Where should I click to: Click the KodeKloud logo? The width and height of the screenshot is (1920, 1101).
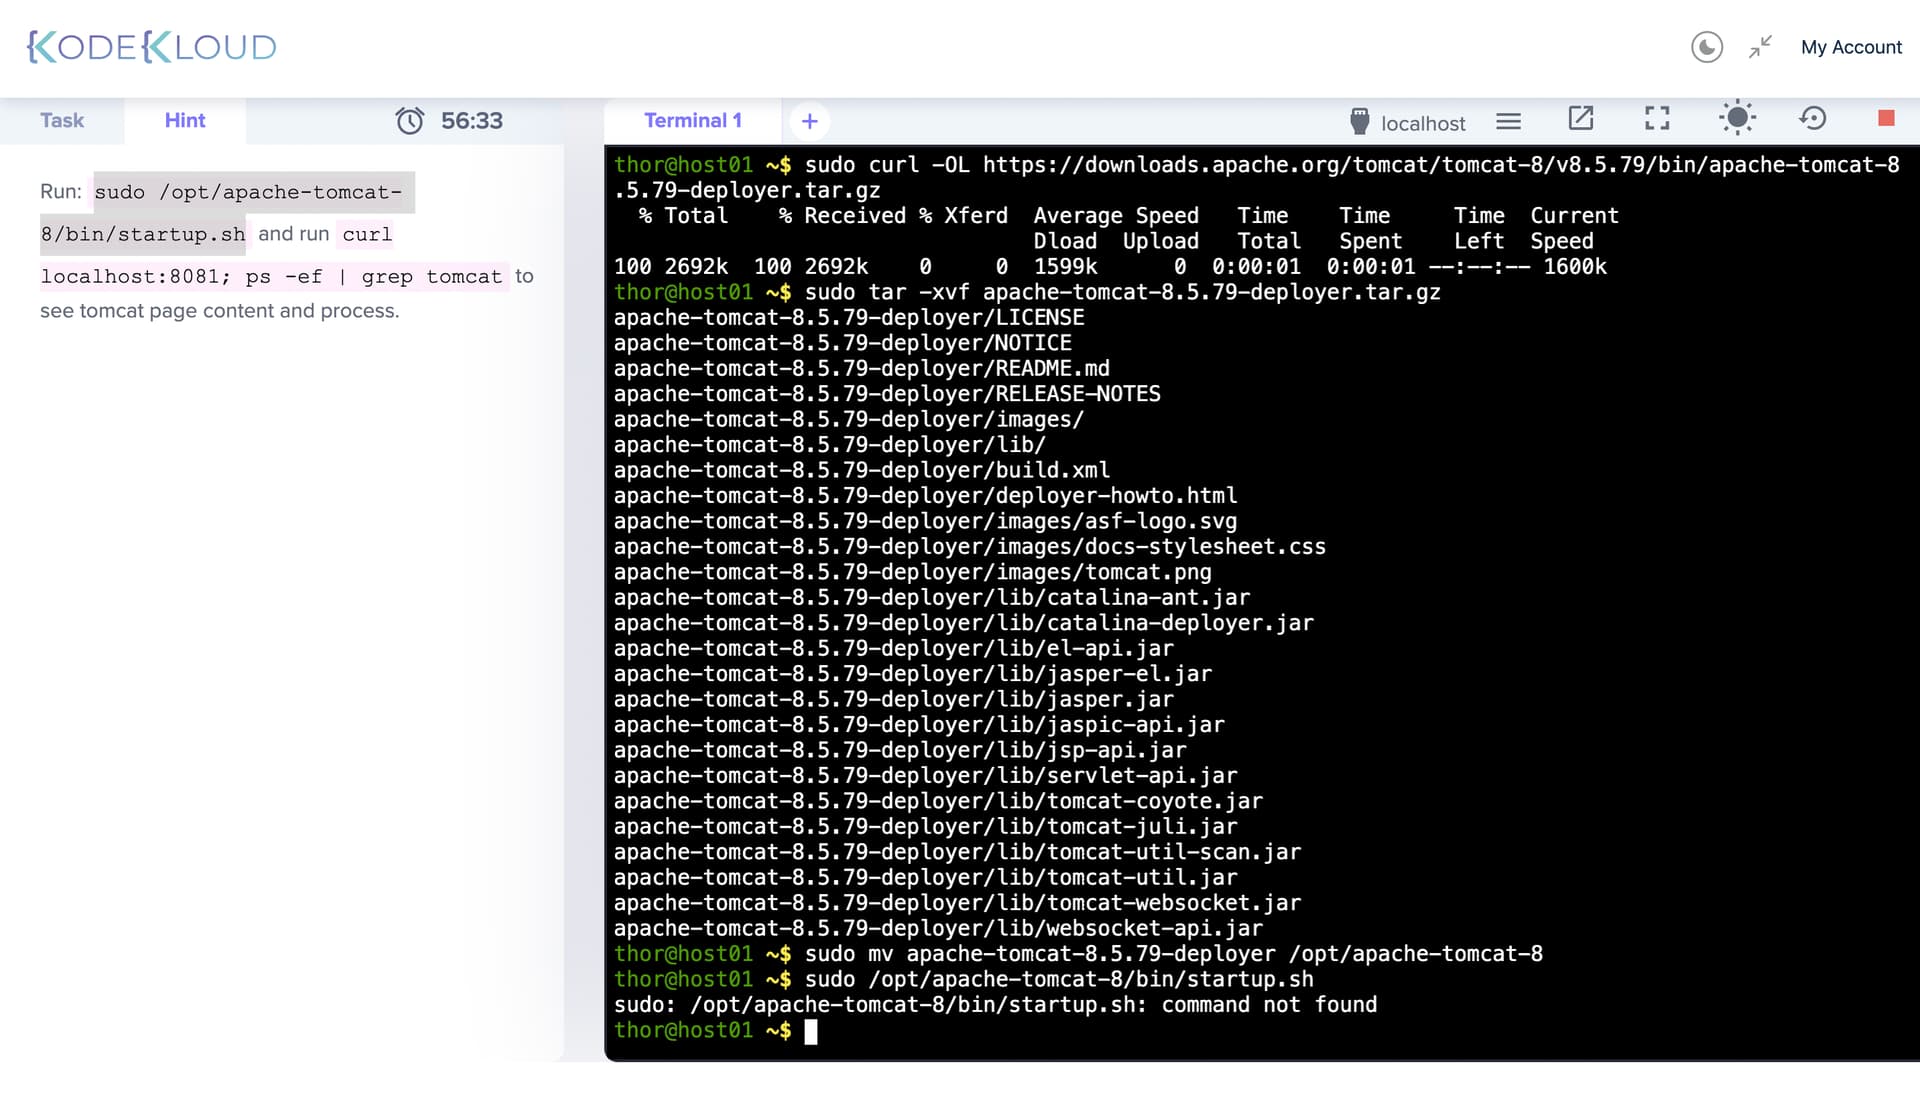pyautogui.click(x=152, y=47)
